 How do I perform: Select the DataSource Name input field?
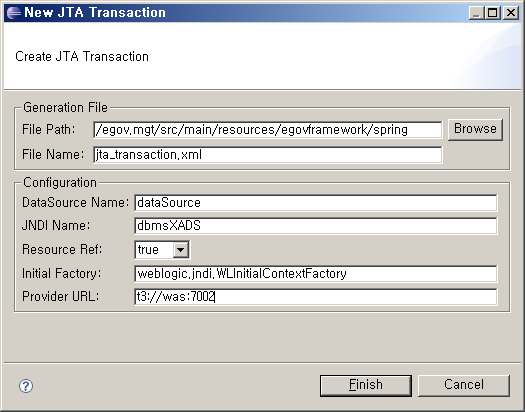(x=316, y=203)
